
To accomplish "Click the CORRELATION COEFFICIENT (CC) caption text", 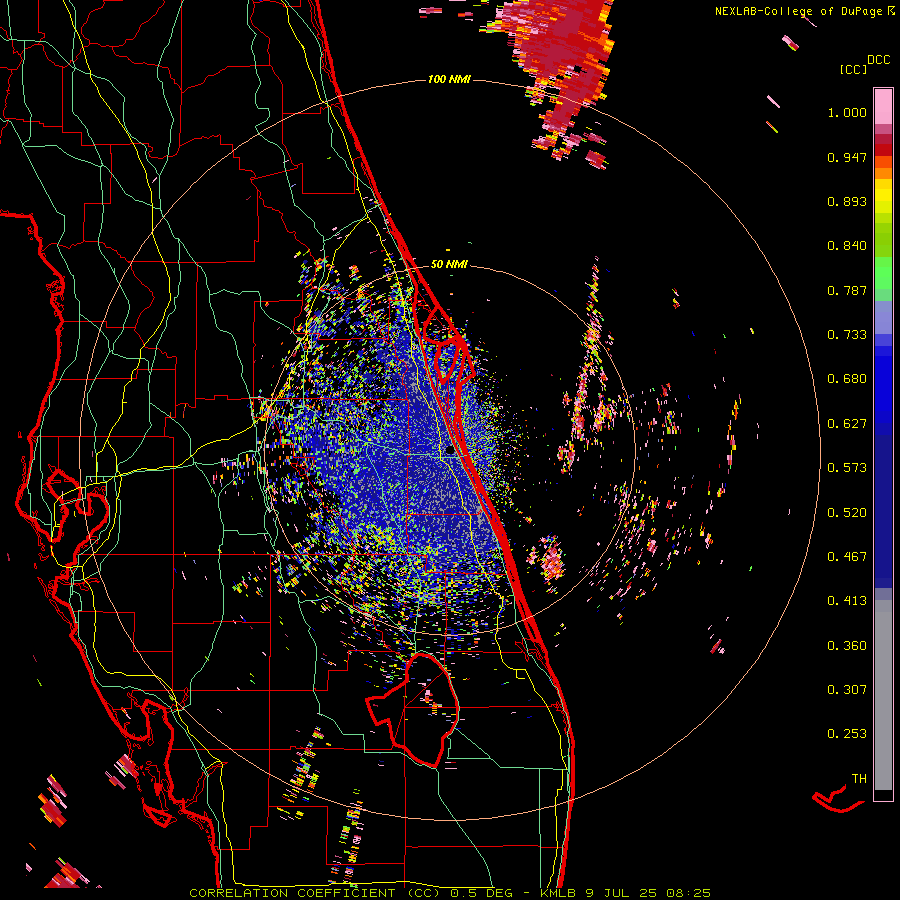I will click(315, 893).
